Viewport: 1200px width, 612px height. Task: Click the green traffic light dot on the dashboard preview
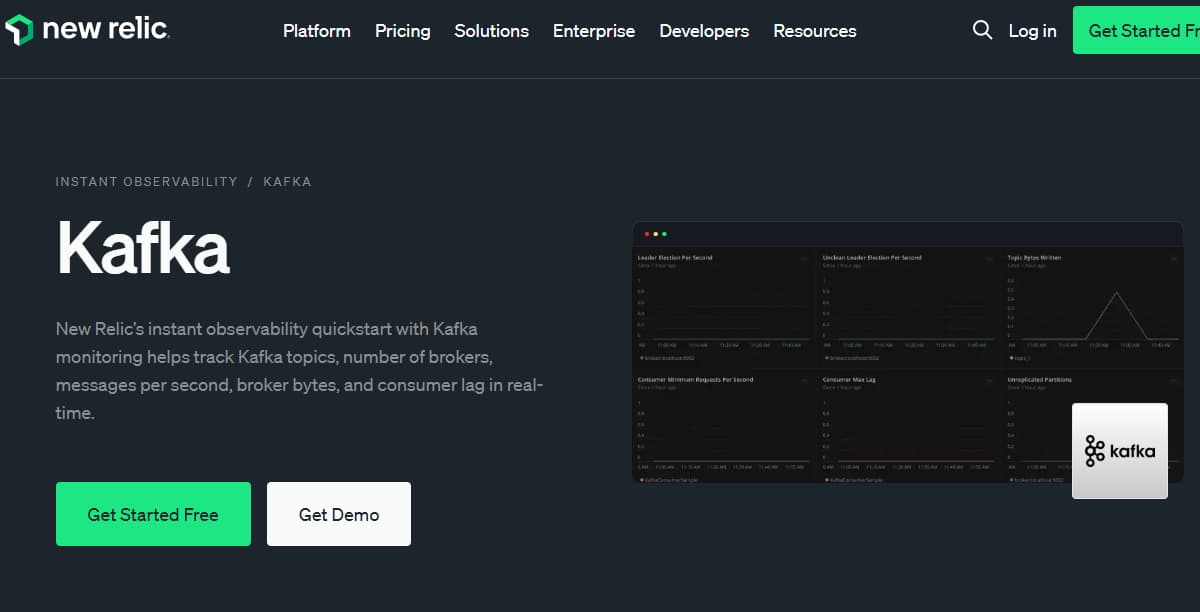(x=665, y=234)
